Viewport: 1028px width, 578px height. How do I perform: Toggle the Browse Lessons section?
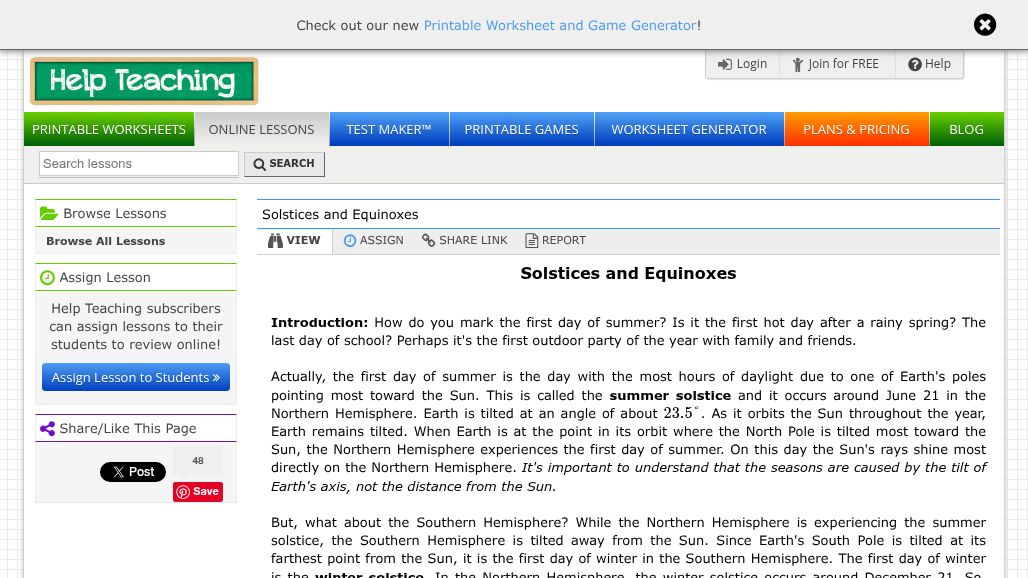[136, 213]
